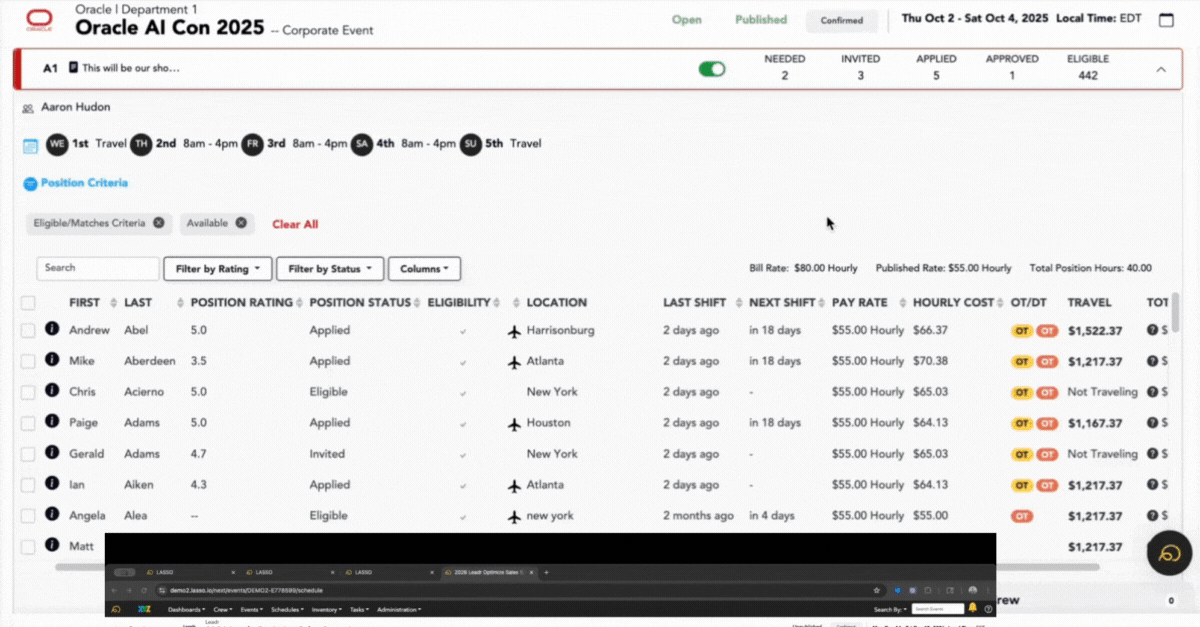
Task: Collapse the A1 position panel with the chevron
Action: [x=1161, y=69]
